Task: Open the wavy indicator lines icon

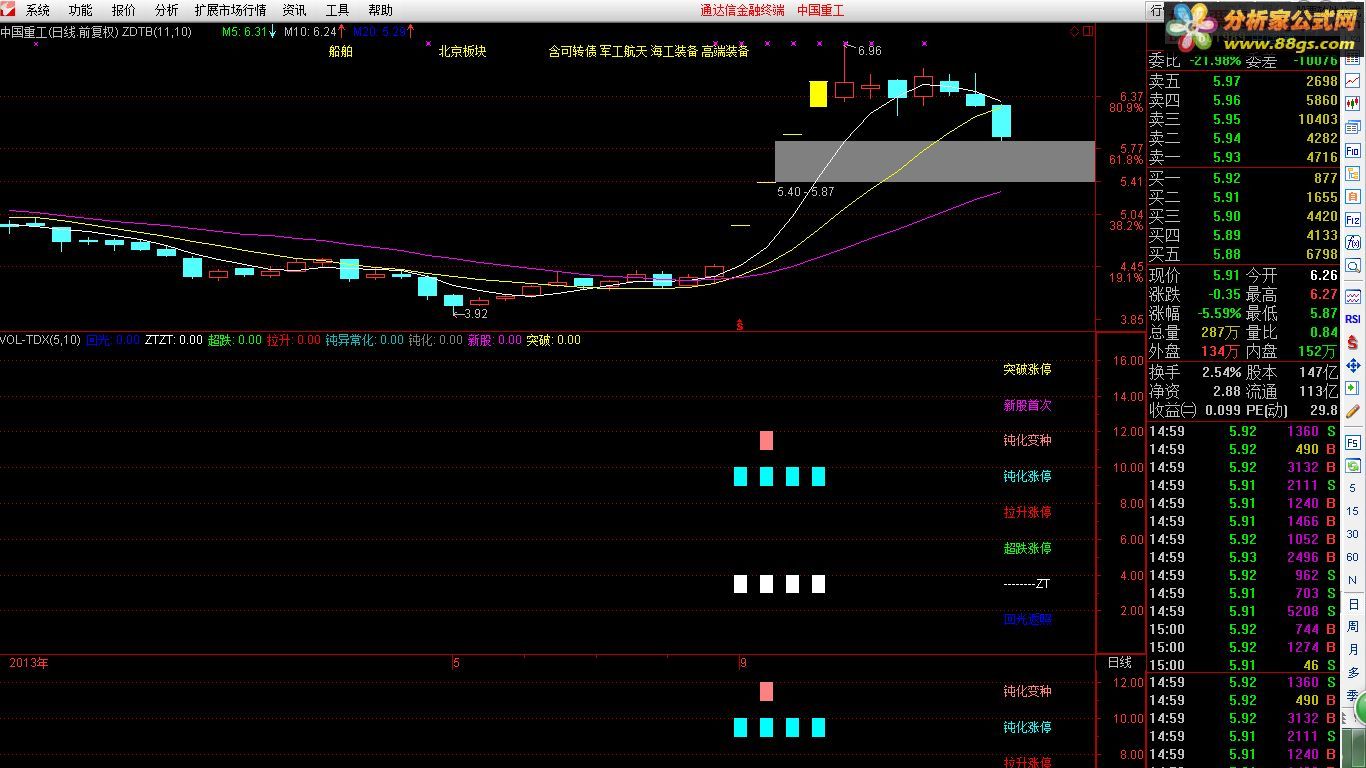Action: pyautogui.click(x=1353, y=296)
